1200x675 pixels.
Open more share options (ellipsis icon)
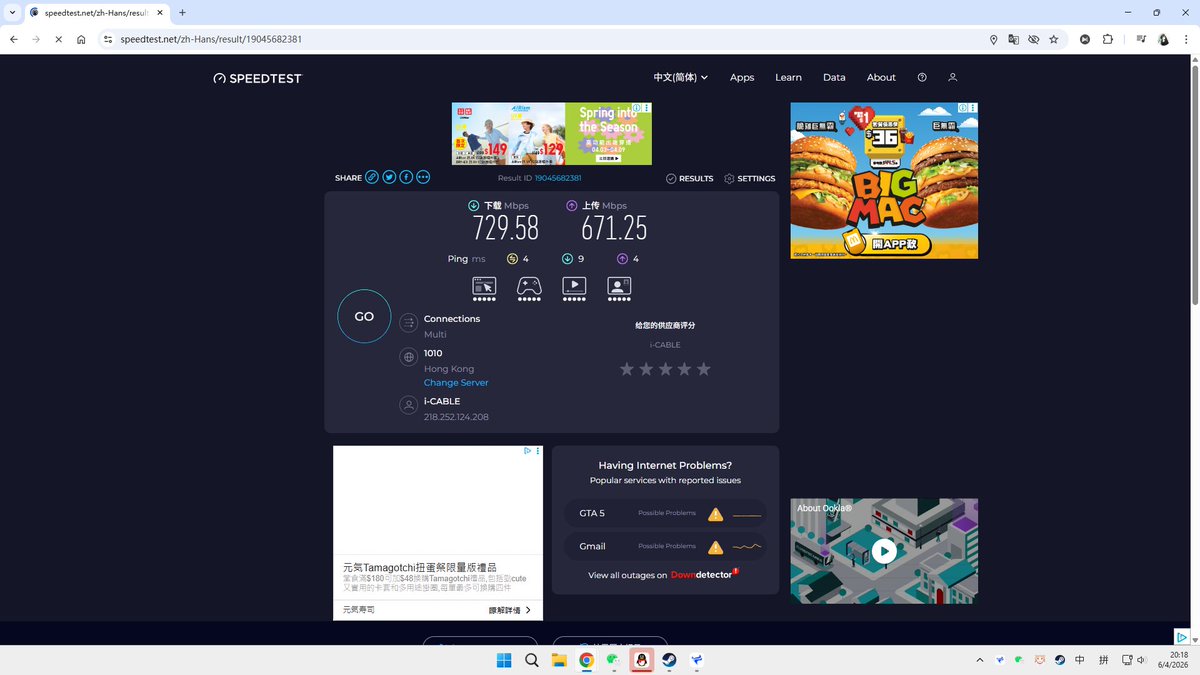(423, 177)
